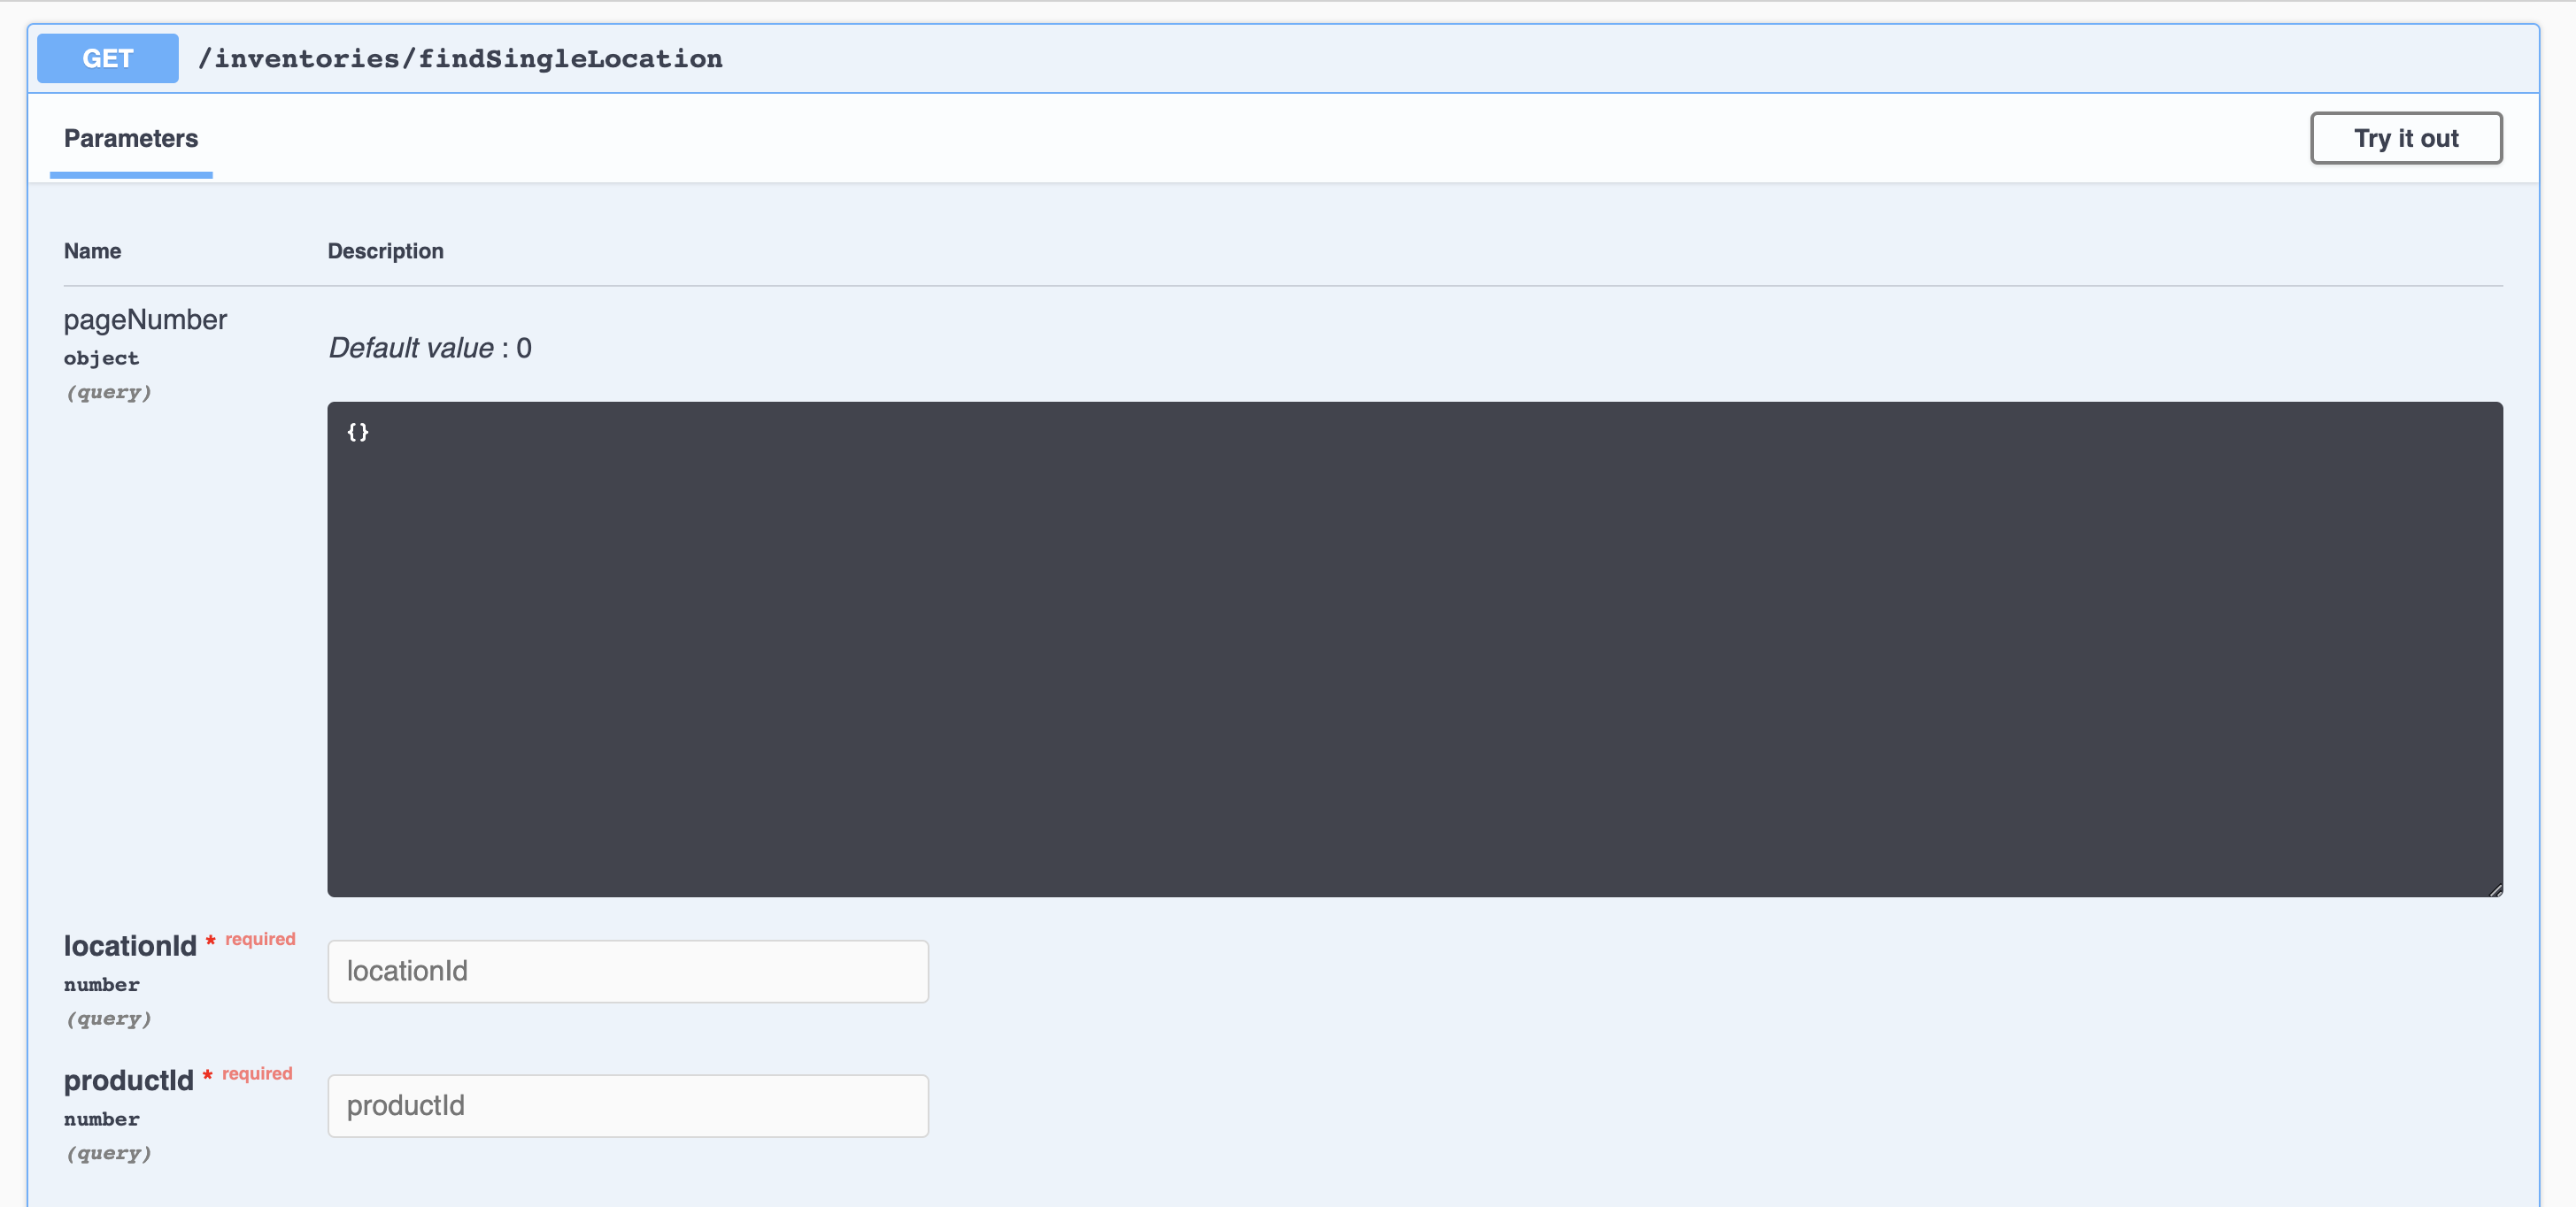Click the Description column header
This screenshot has height=1207, width=2576.
click(385, 251)
